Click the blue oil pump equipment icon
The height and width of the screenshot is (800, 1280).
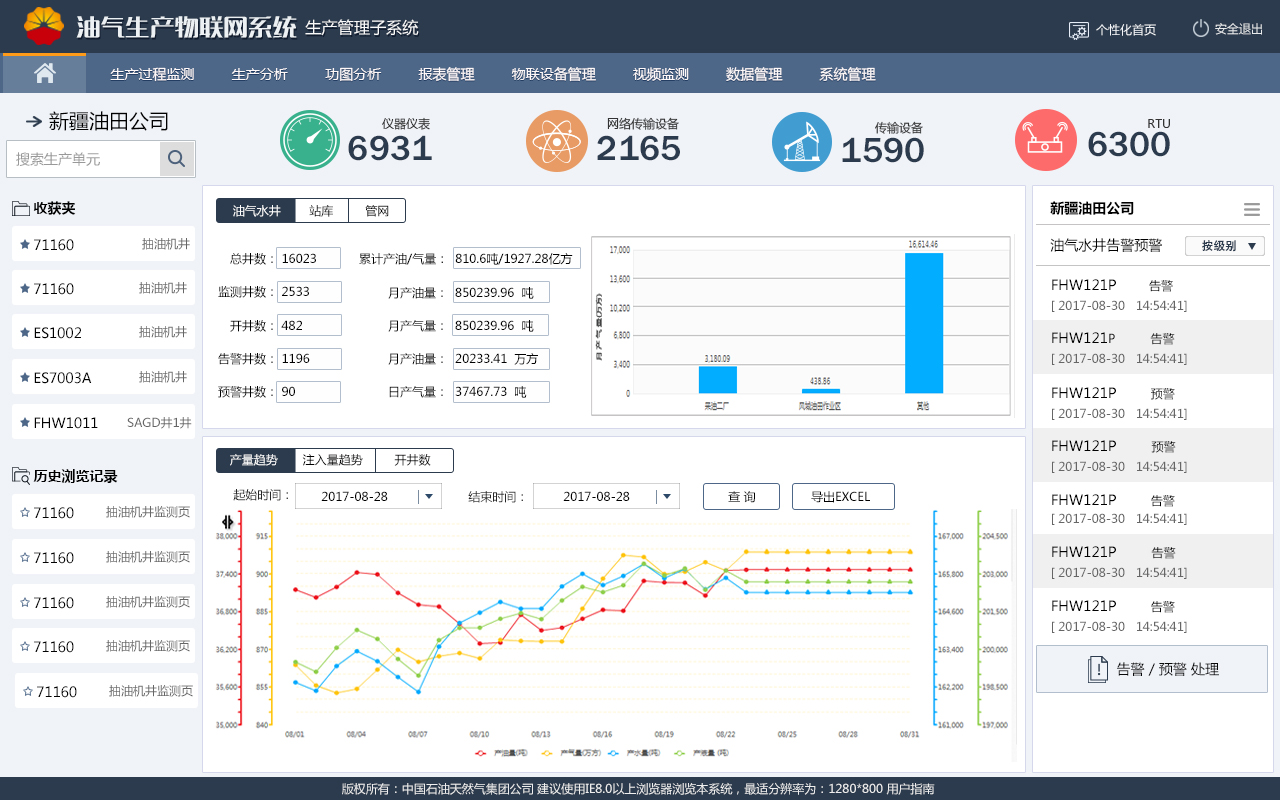tap(802, 141)
